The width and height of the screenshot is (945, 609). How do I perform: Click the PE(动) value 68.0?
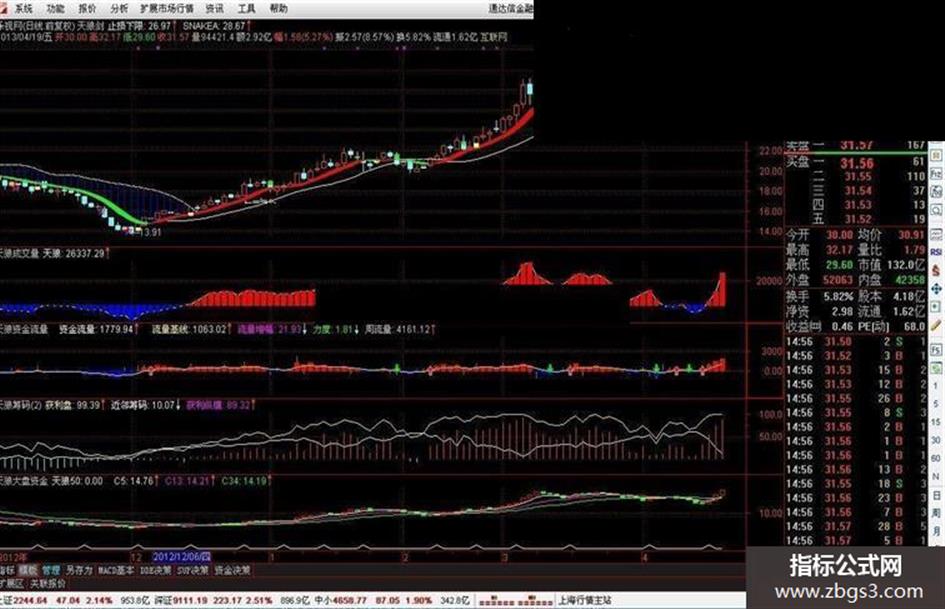point(914,326)
